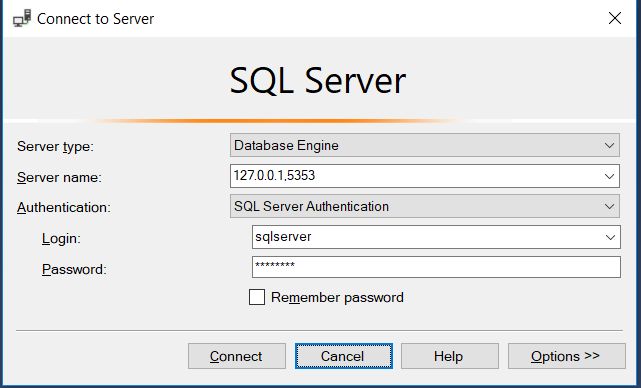
Task: Show more settings via Options >>
Action: [567, 356]
